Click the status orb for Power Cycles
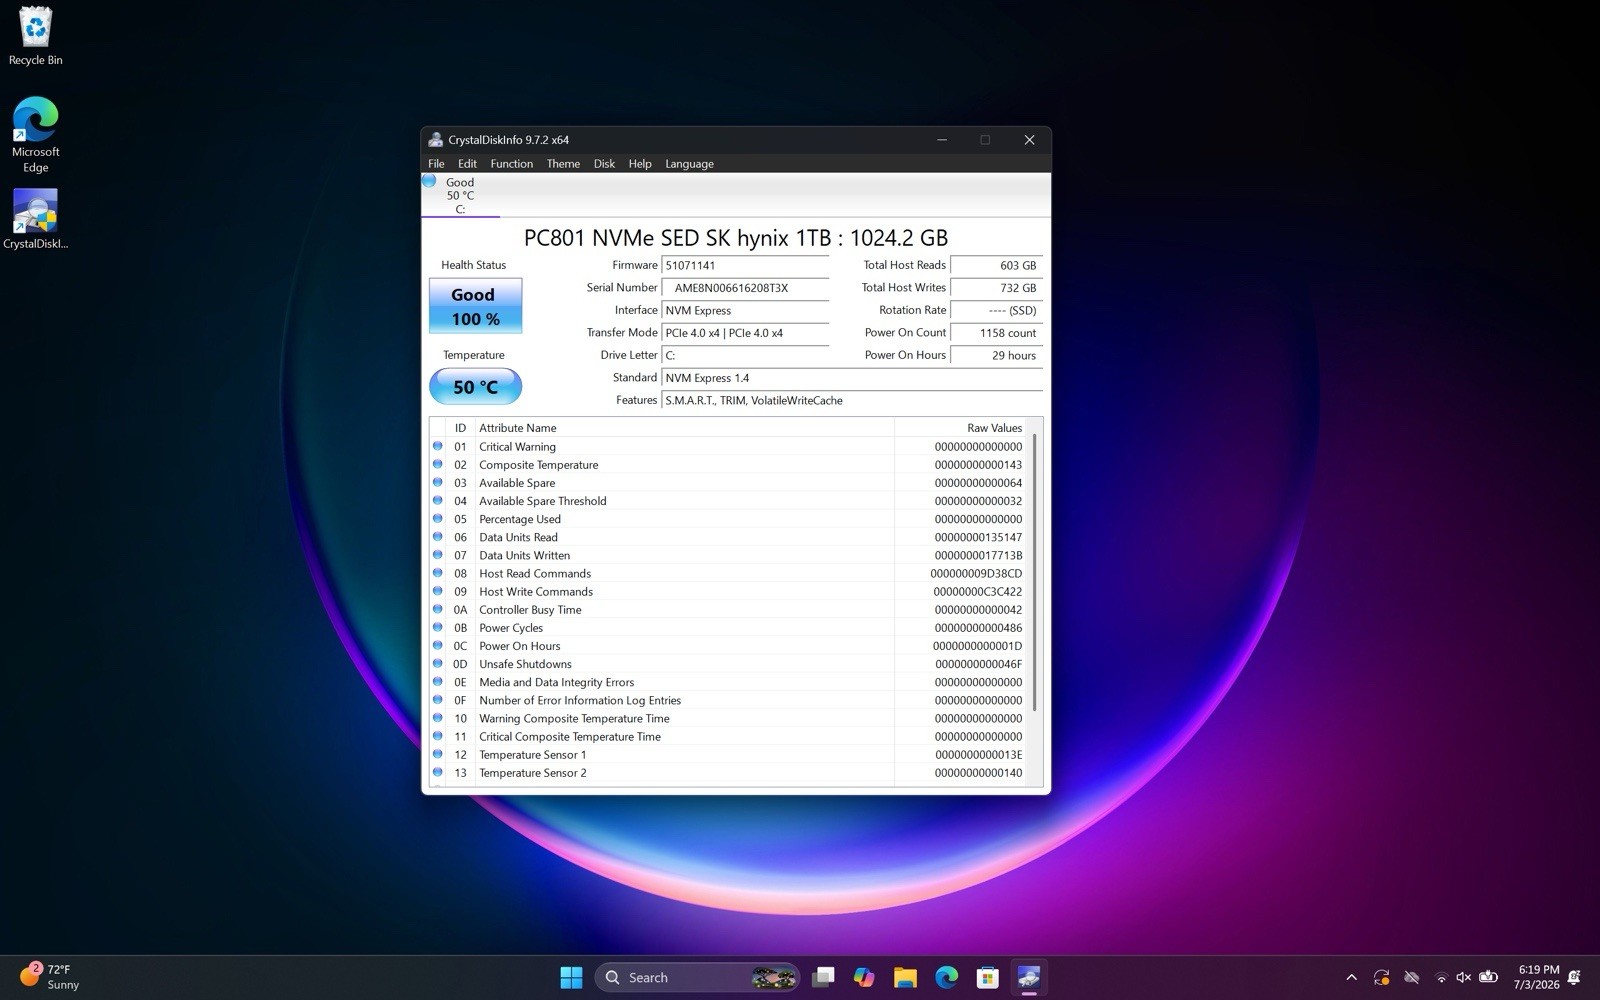This screenshot has width=1600, height=1000. [x=438, y=627]
